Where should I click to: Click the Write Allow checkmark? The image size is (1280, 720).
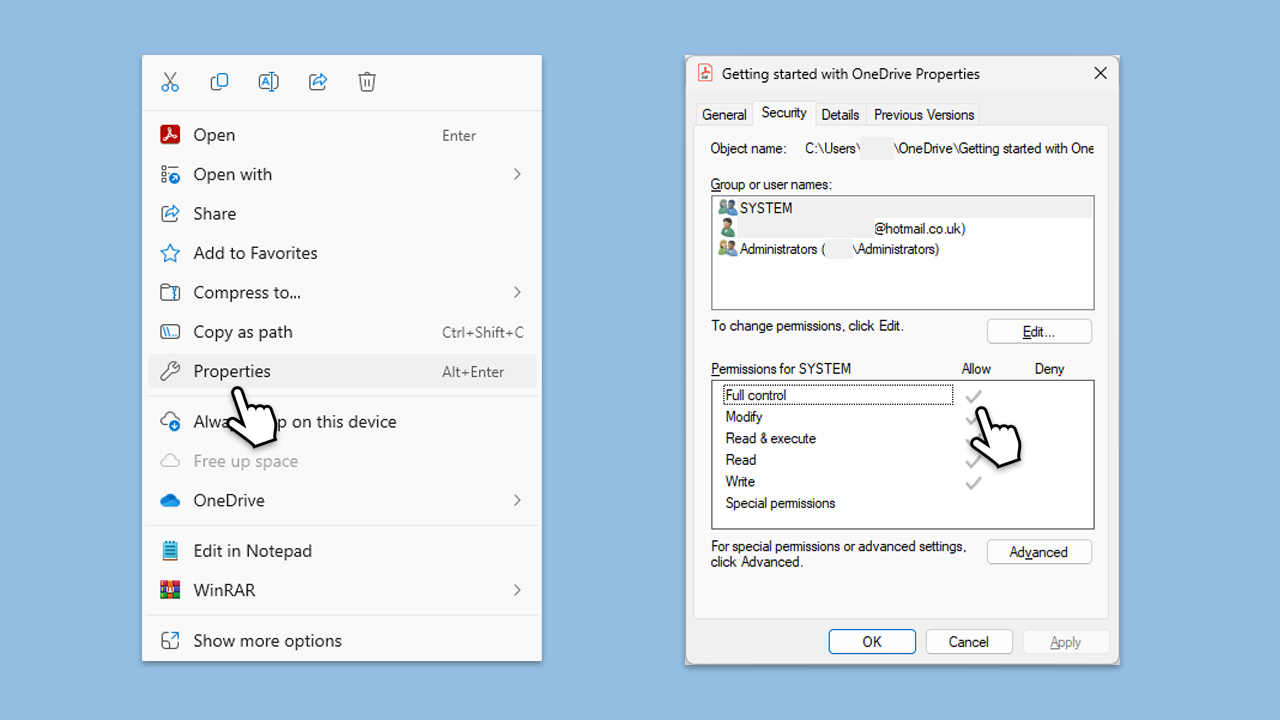pyautogui.click(x=973, y=482)
